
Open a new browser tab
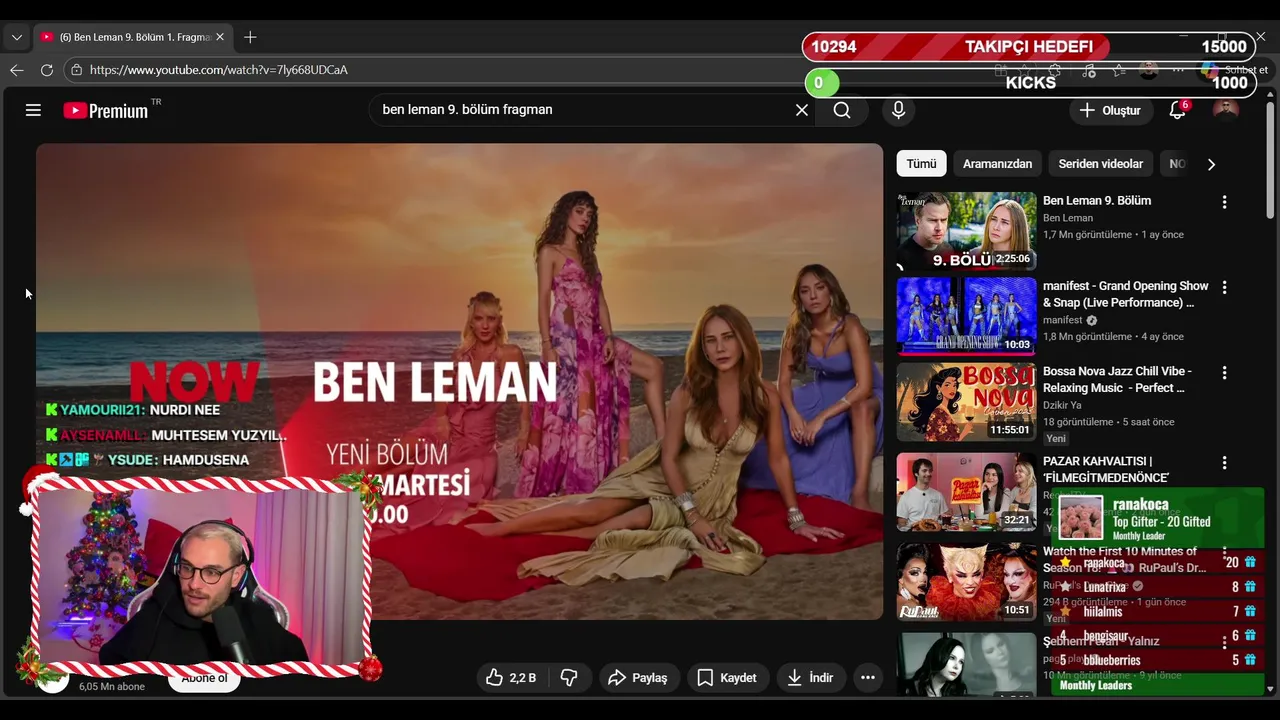pos(250,37)
